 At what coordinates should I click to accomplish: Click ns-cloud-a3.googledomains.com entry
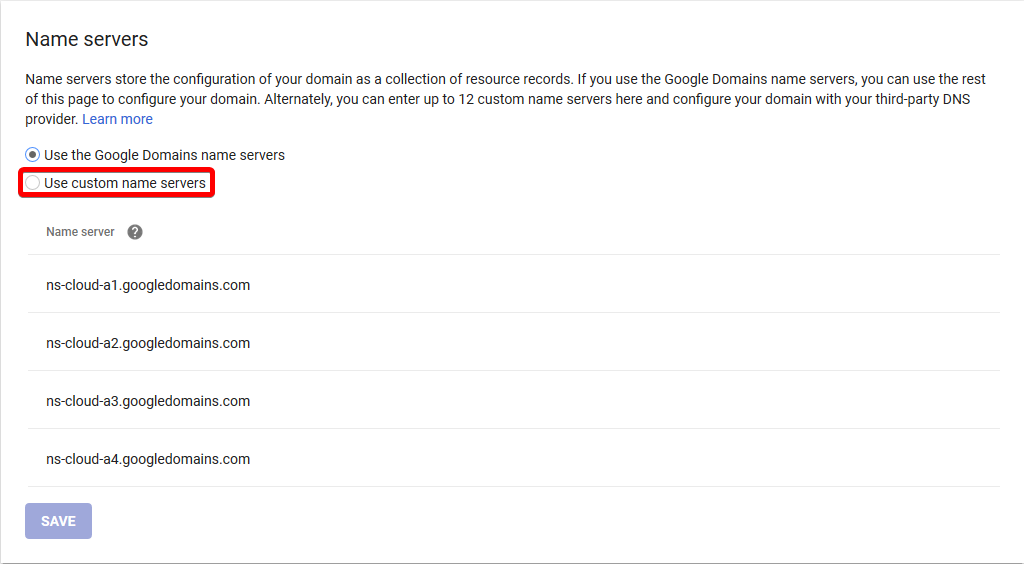[x=148, y=401]
